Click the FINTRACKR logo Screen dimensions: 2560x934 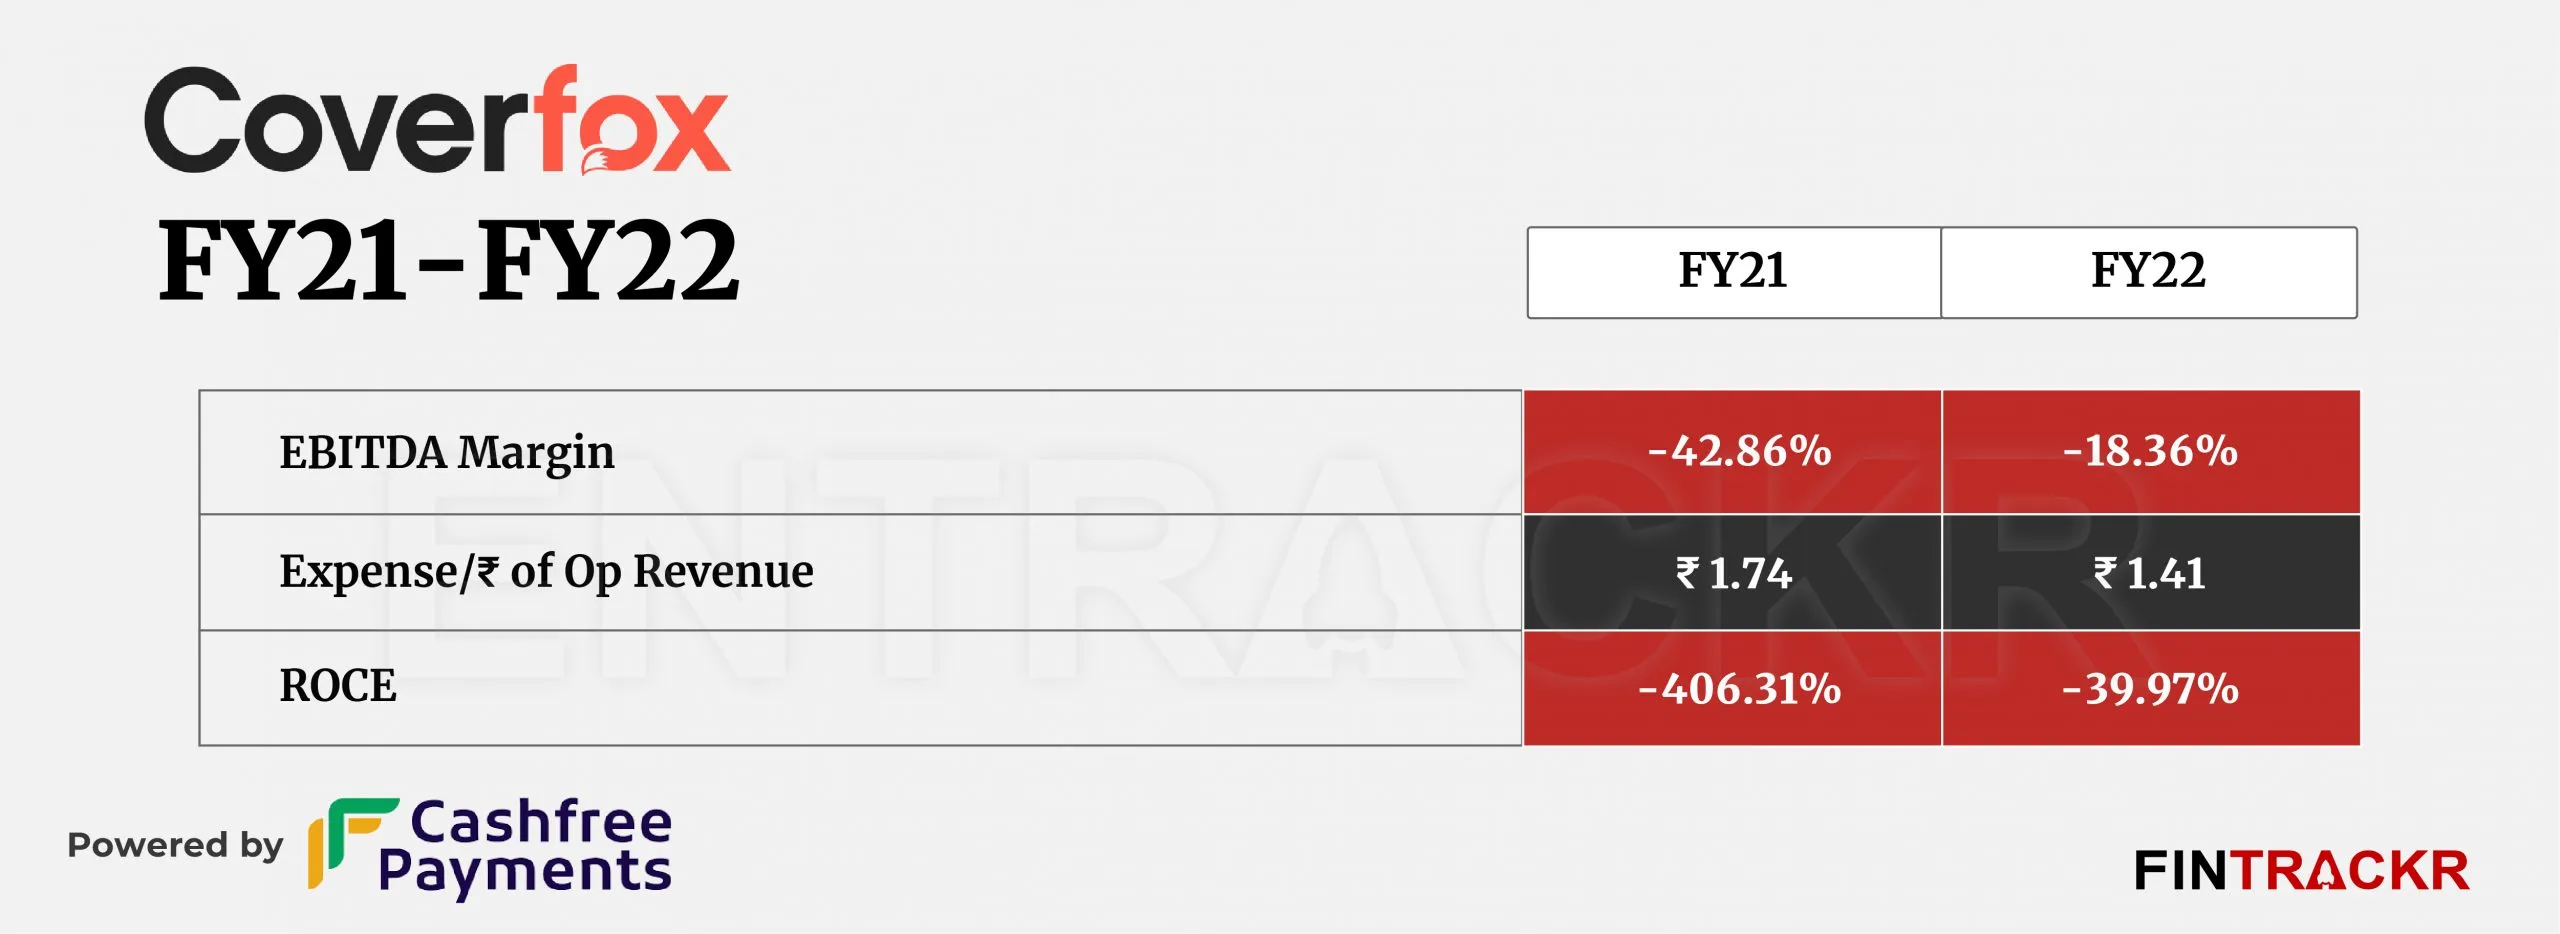click(x=2301, y=871)
